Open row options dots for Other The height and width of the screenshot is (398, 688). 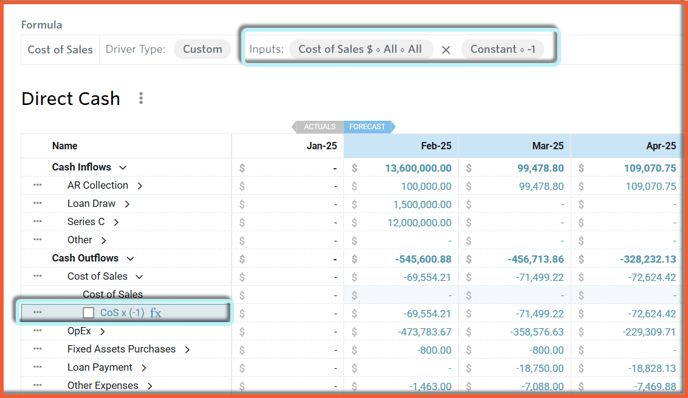38,240
